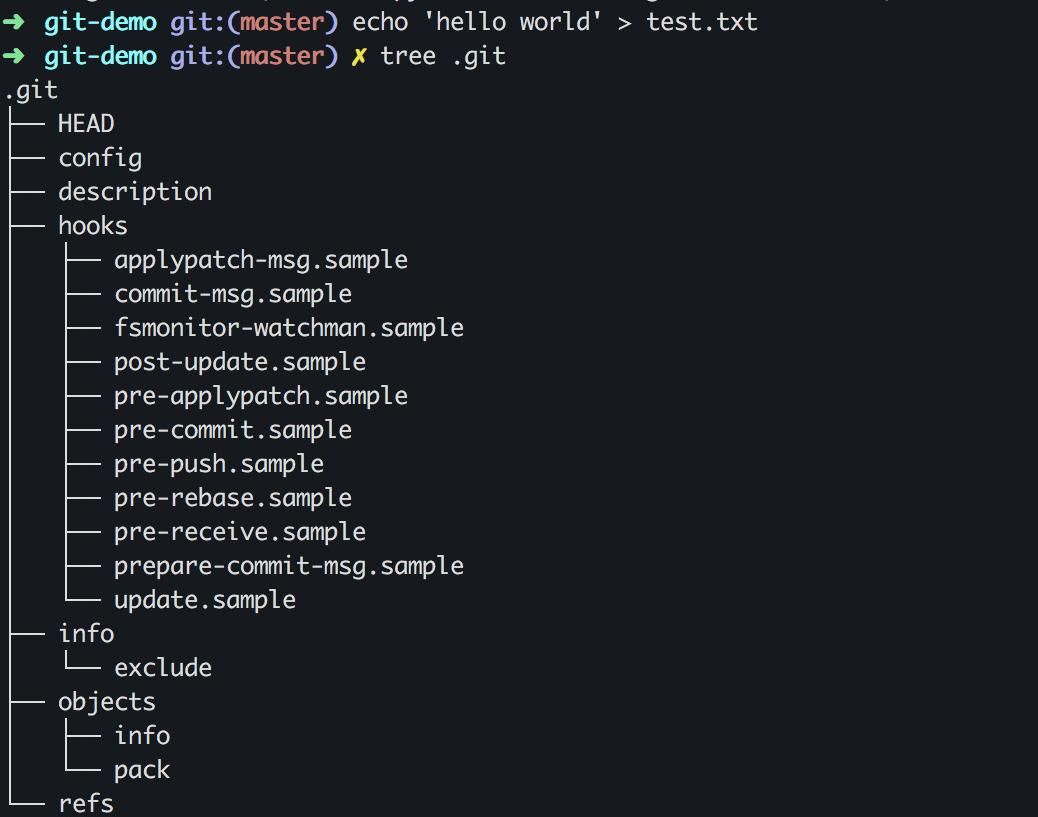Viewport: 1038px width, 817px height.
Task: Click pre-push.sample in the listing
Action: (219, 464)
